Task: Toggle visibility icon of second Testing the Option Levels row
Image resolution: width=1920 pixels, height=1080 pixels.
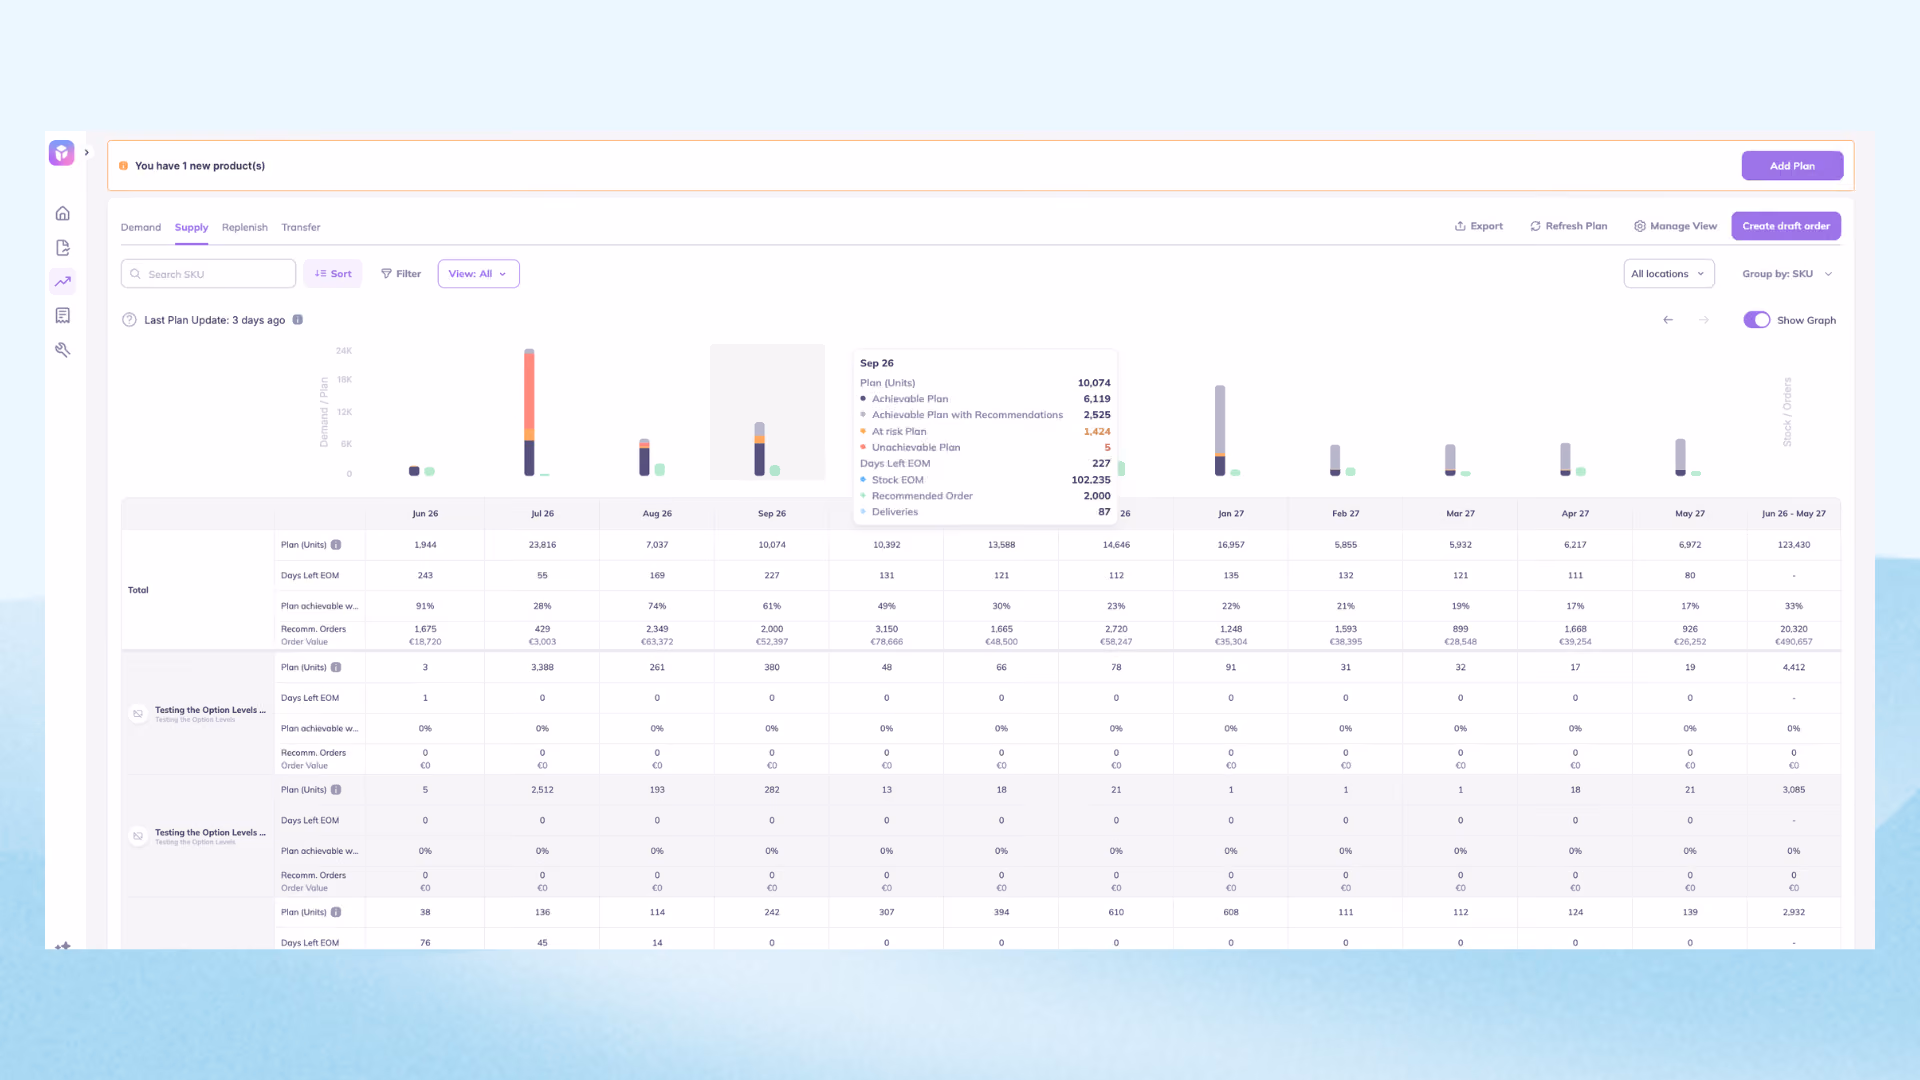Action: point(138,836)
